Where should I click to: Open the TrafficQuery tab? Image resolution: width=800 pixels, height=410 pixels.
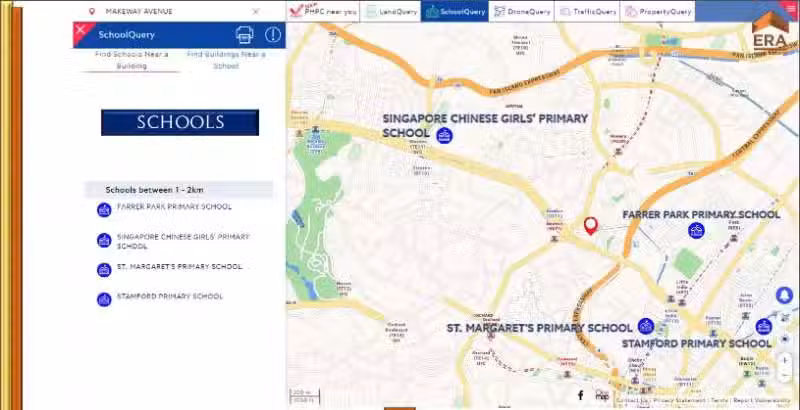(587, 11)
